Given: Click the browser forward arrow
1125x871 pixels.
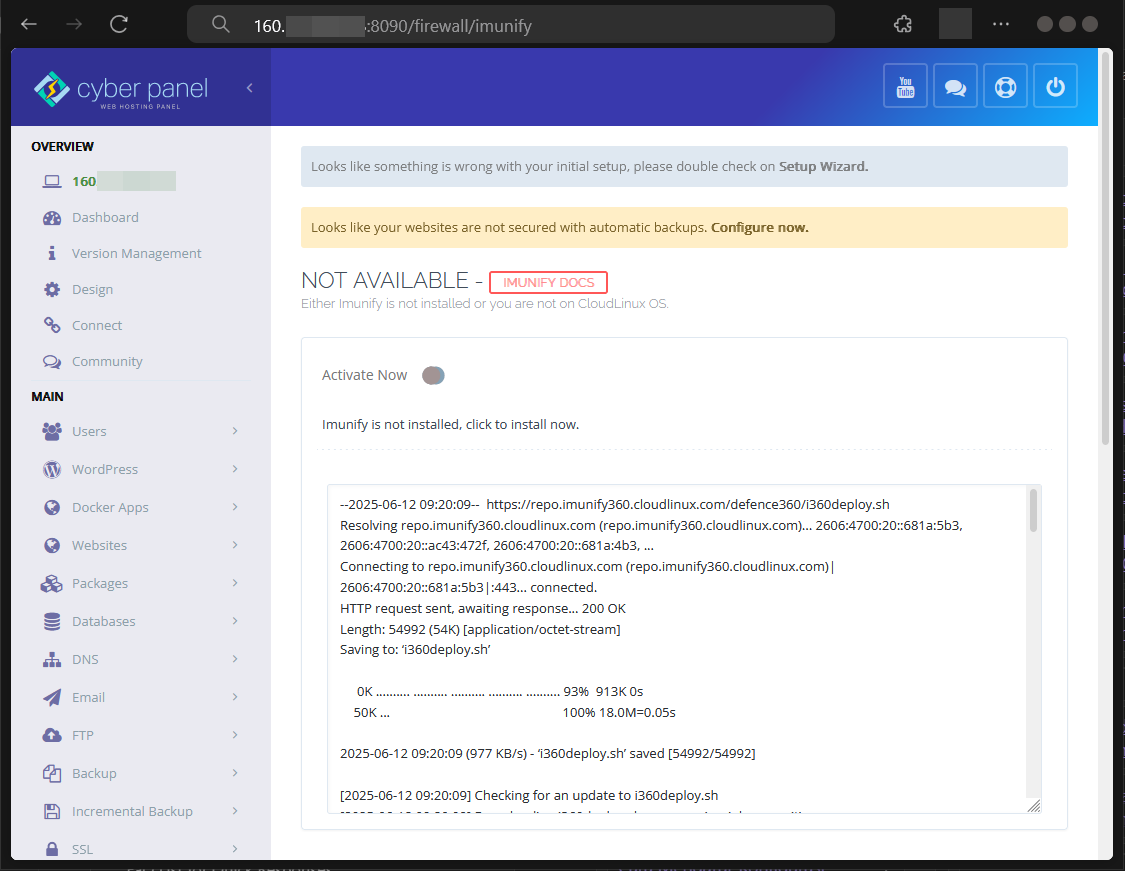Looking at the screenshot, I should [73, 24].
